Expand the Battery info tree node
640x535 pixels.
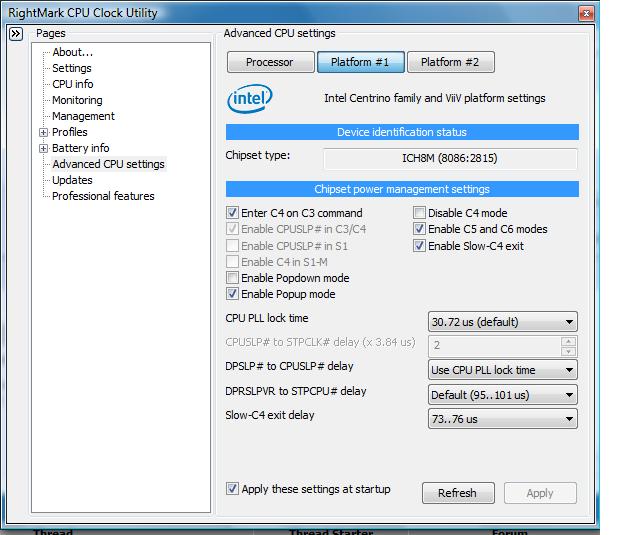tap(43, 149)
